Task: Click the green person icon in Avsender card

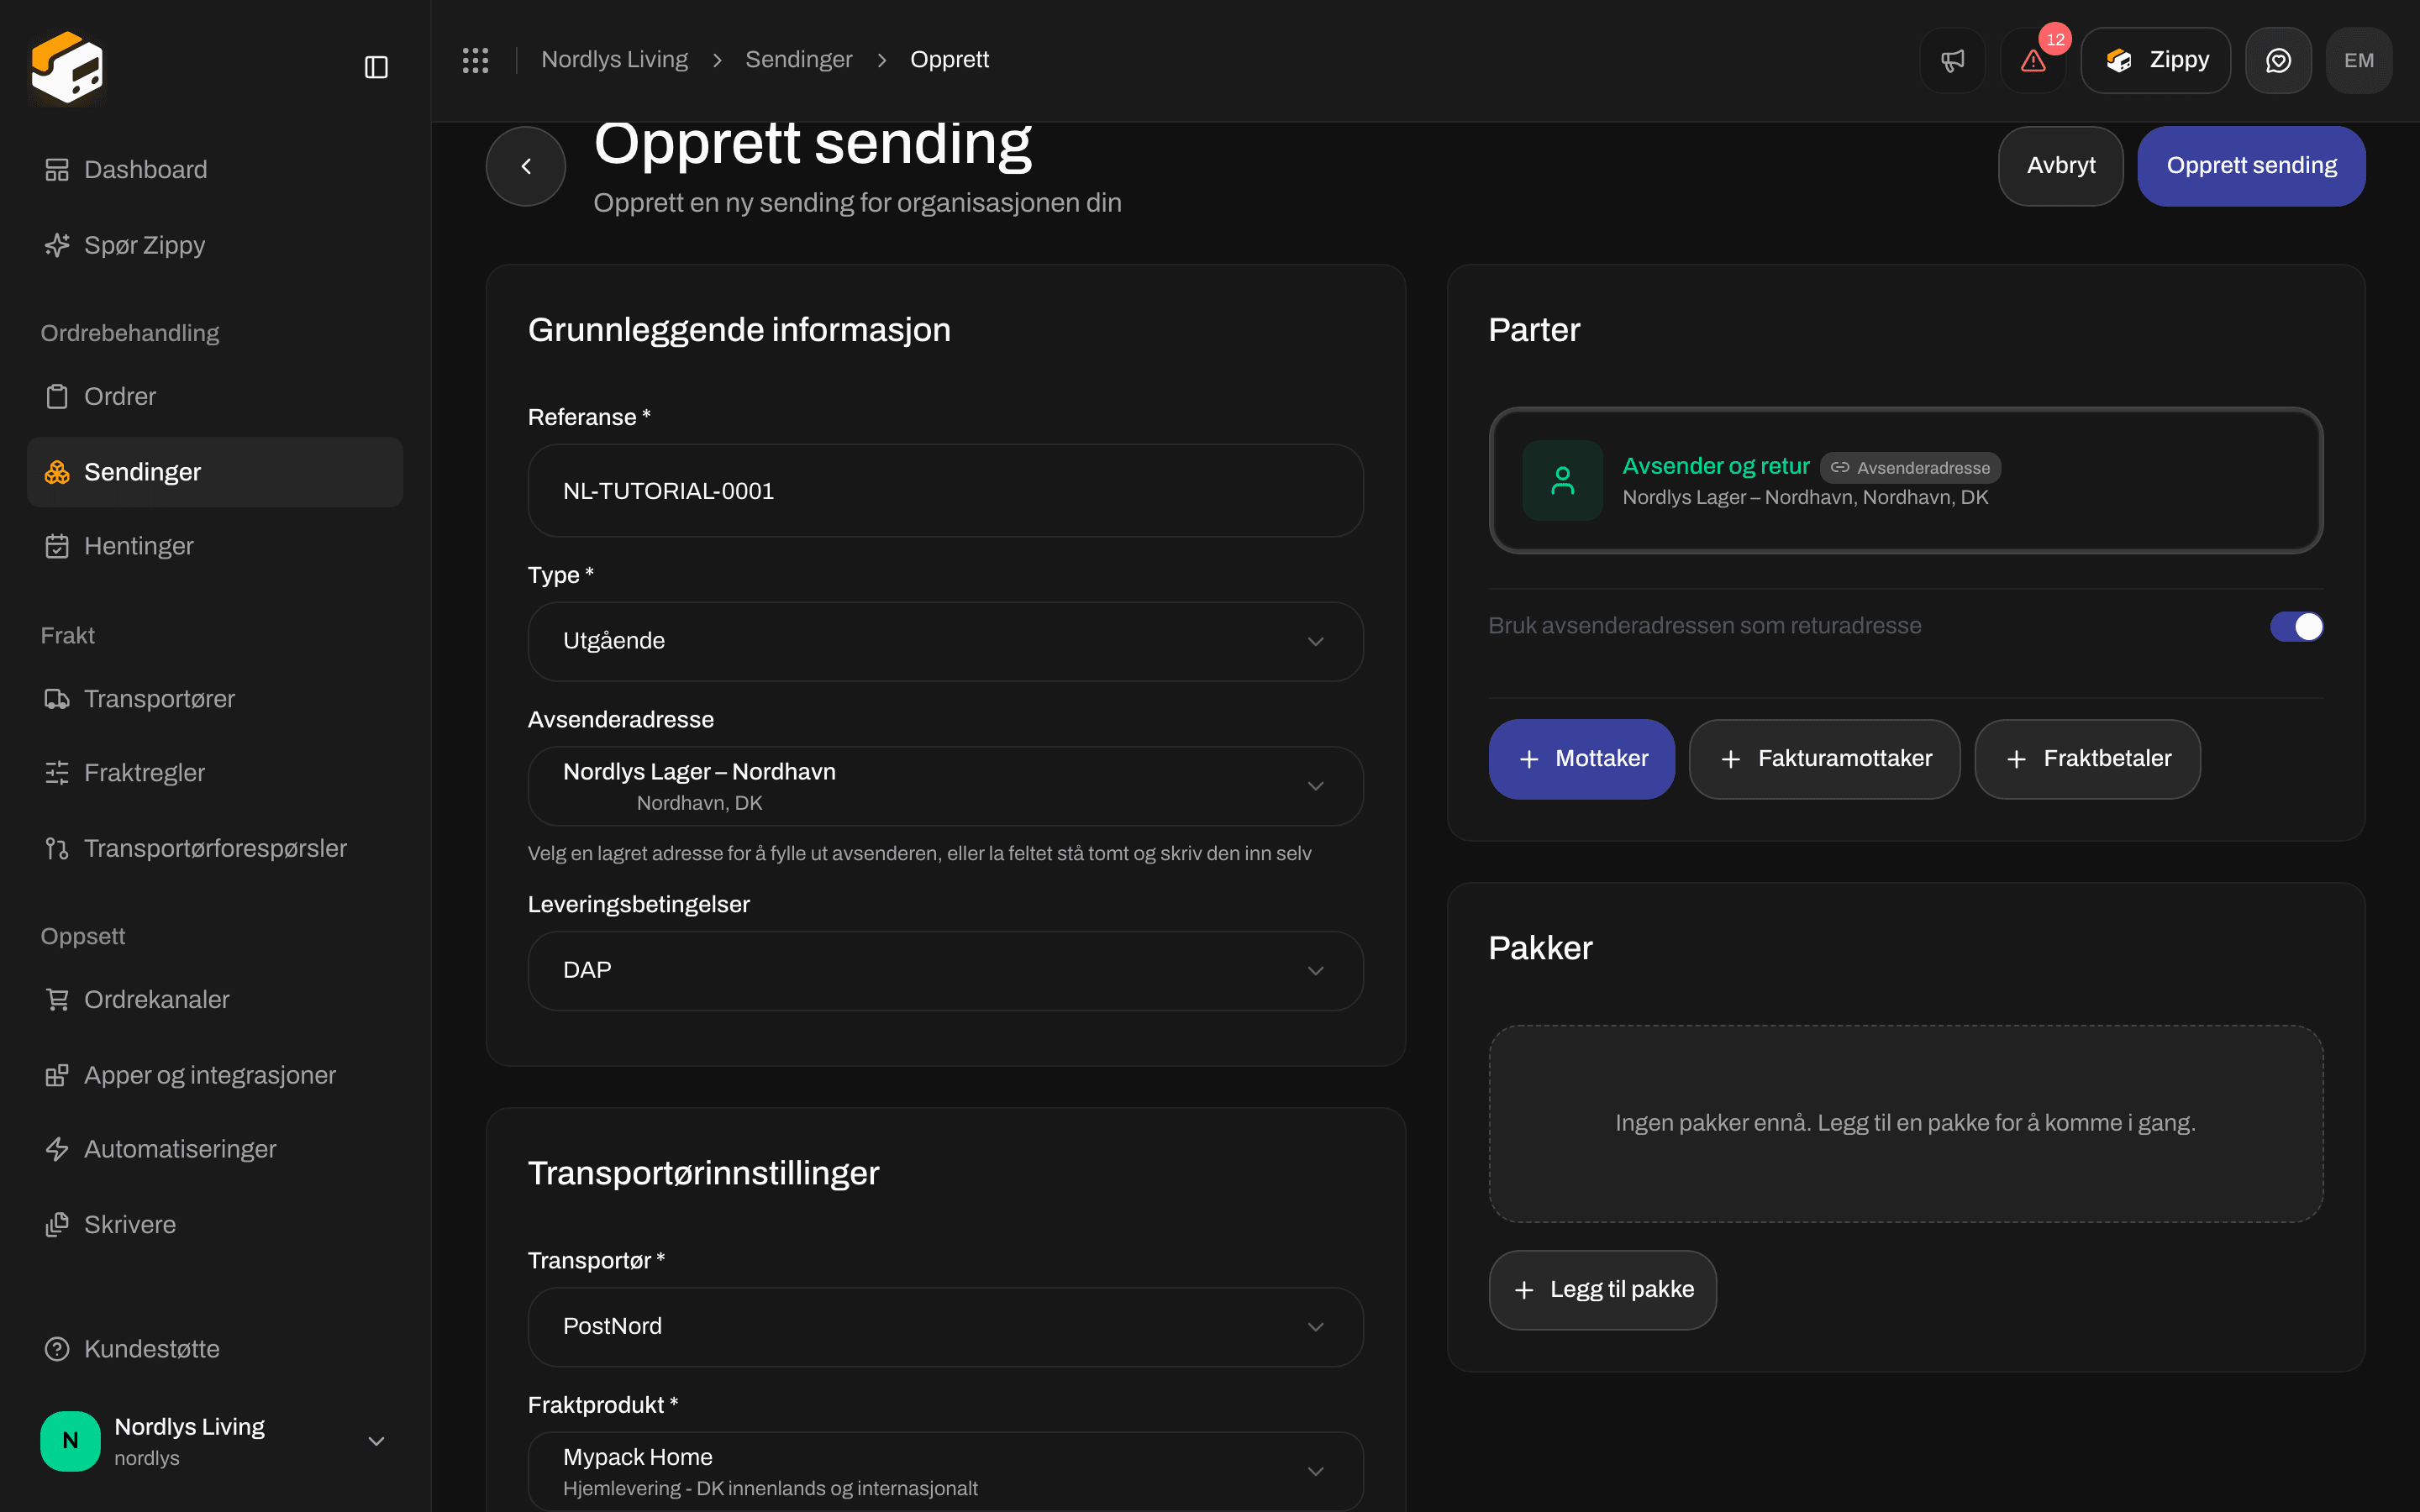Action: 1562,481
